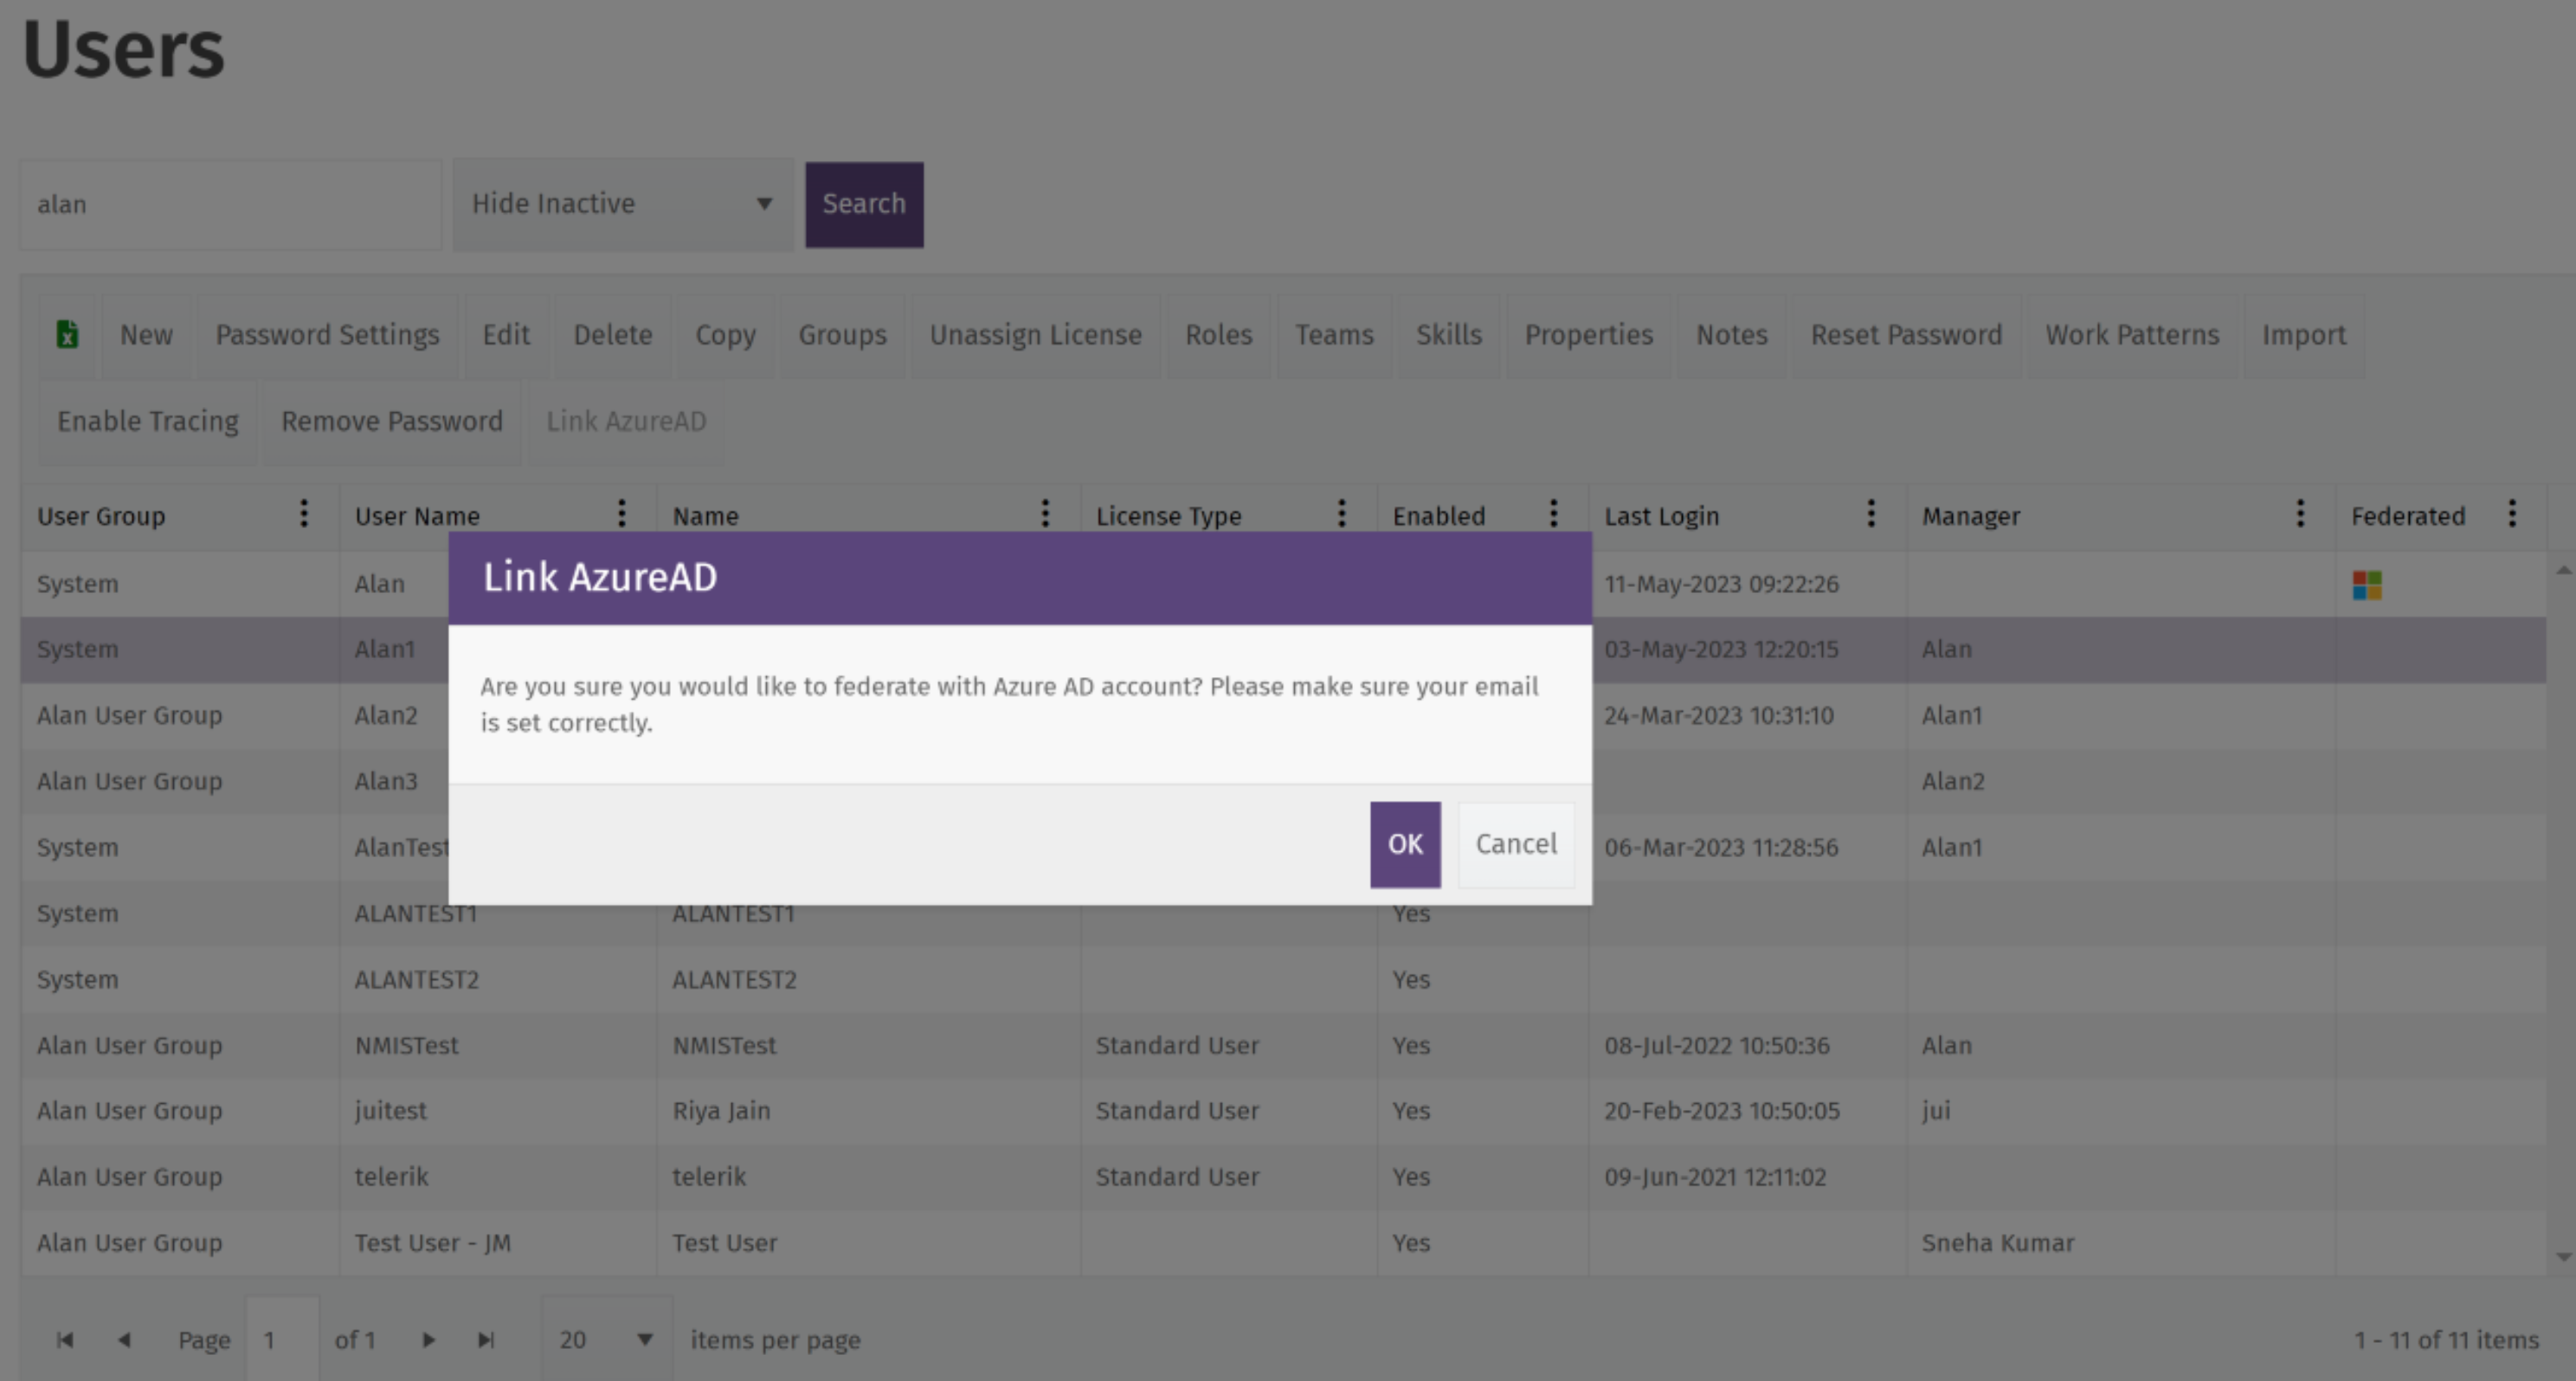Open the Last Login column options

(1871, 514)
